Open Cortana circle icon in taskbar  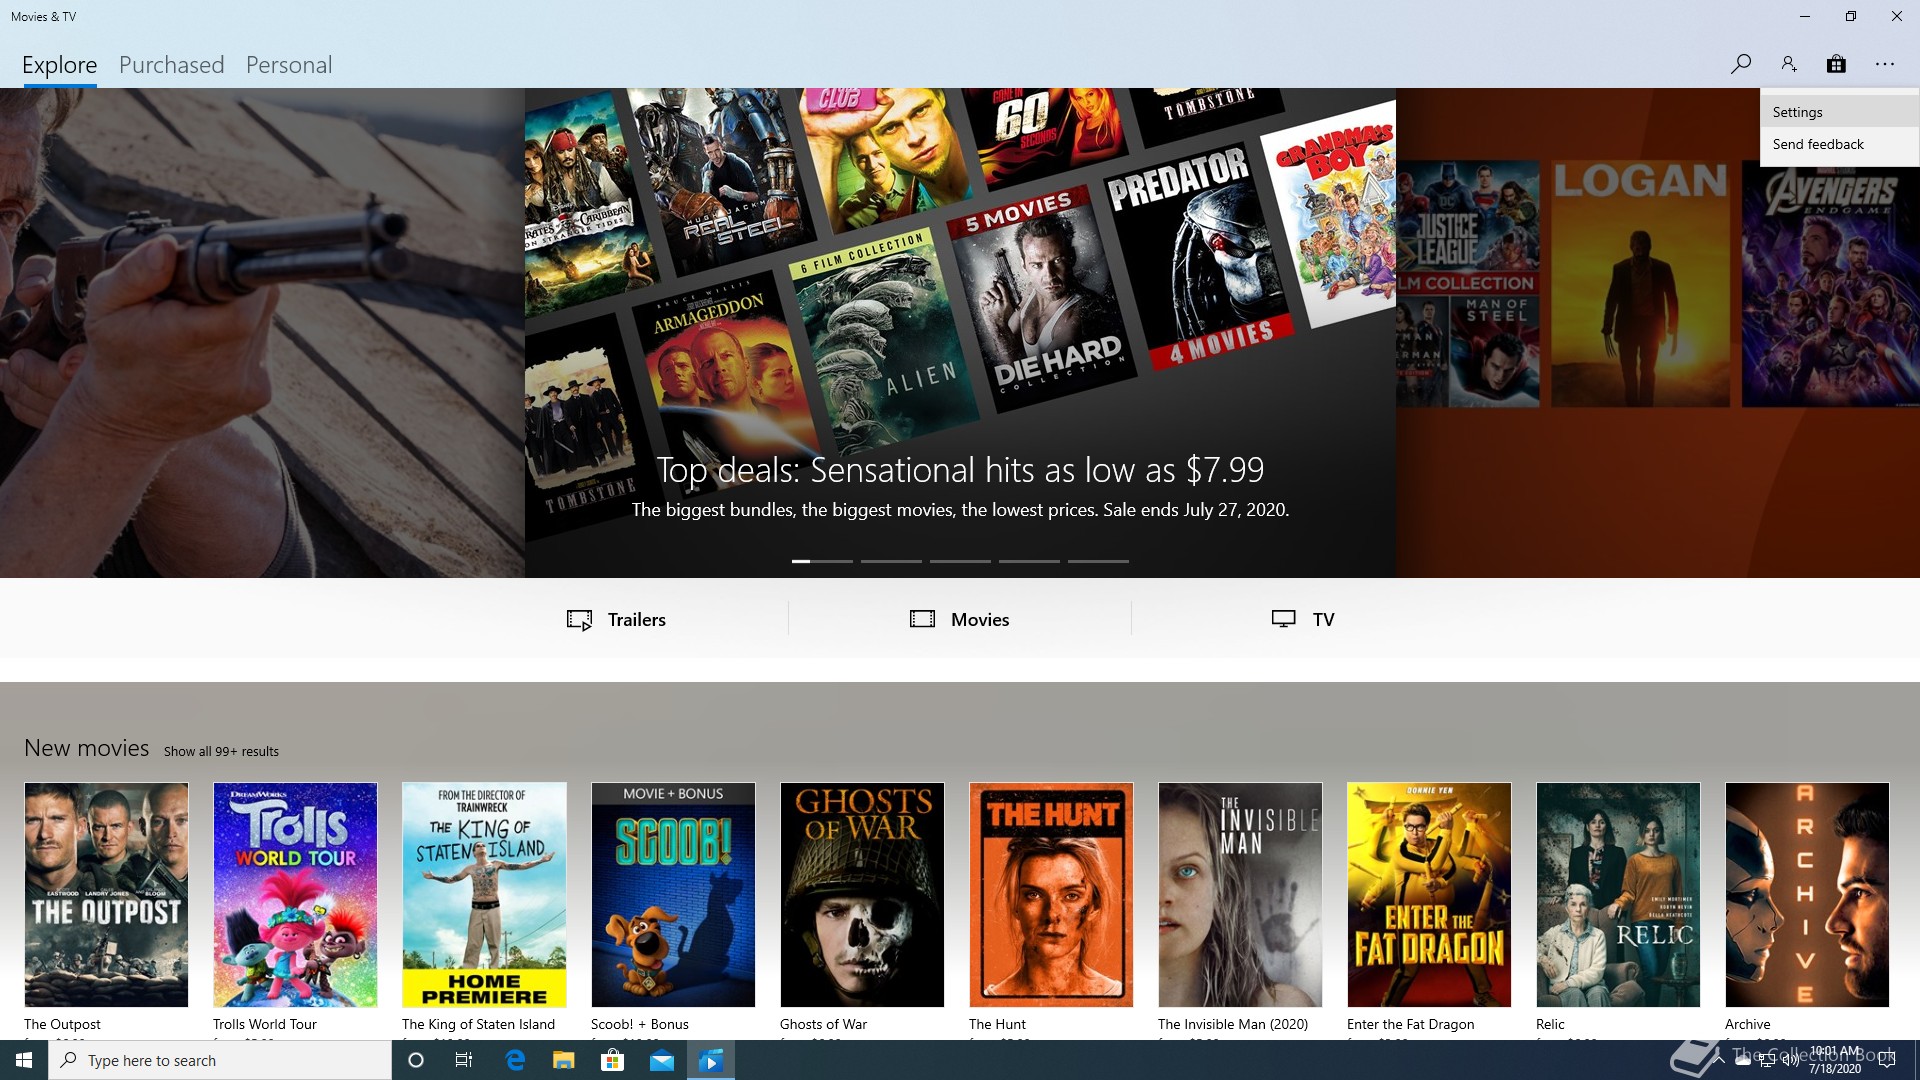point(416,1060)
